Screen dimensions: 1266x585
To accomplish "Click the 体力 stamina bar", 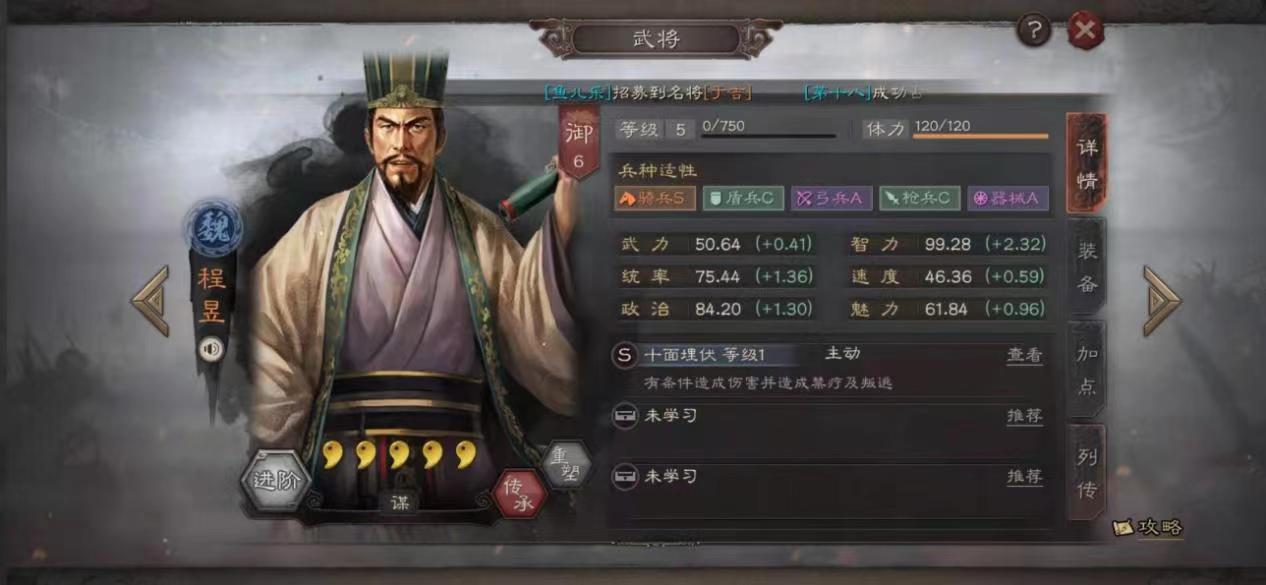I will pyautogui.click(x=981, y=129).
